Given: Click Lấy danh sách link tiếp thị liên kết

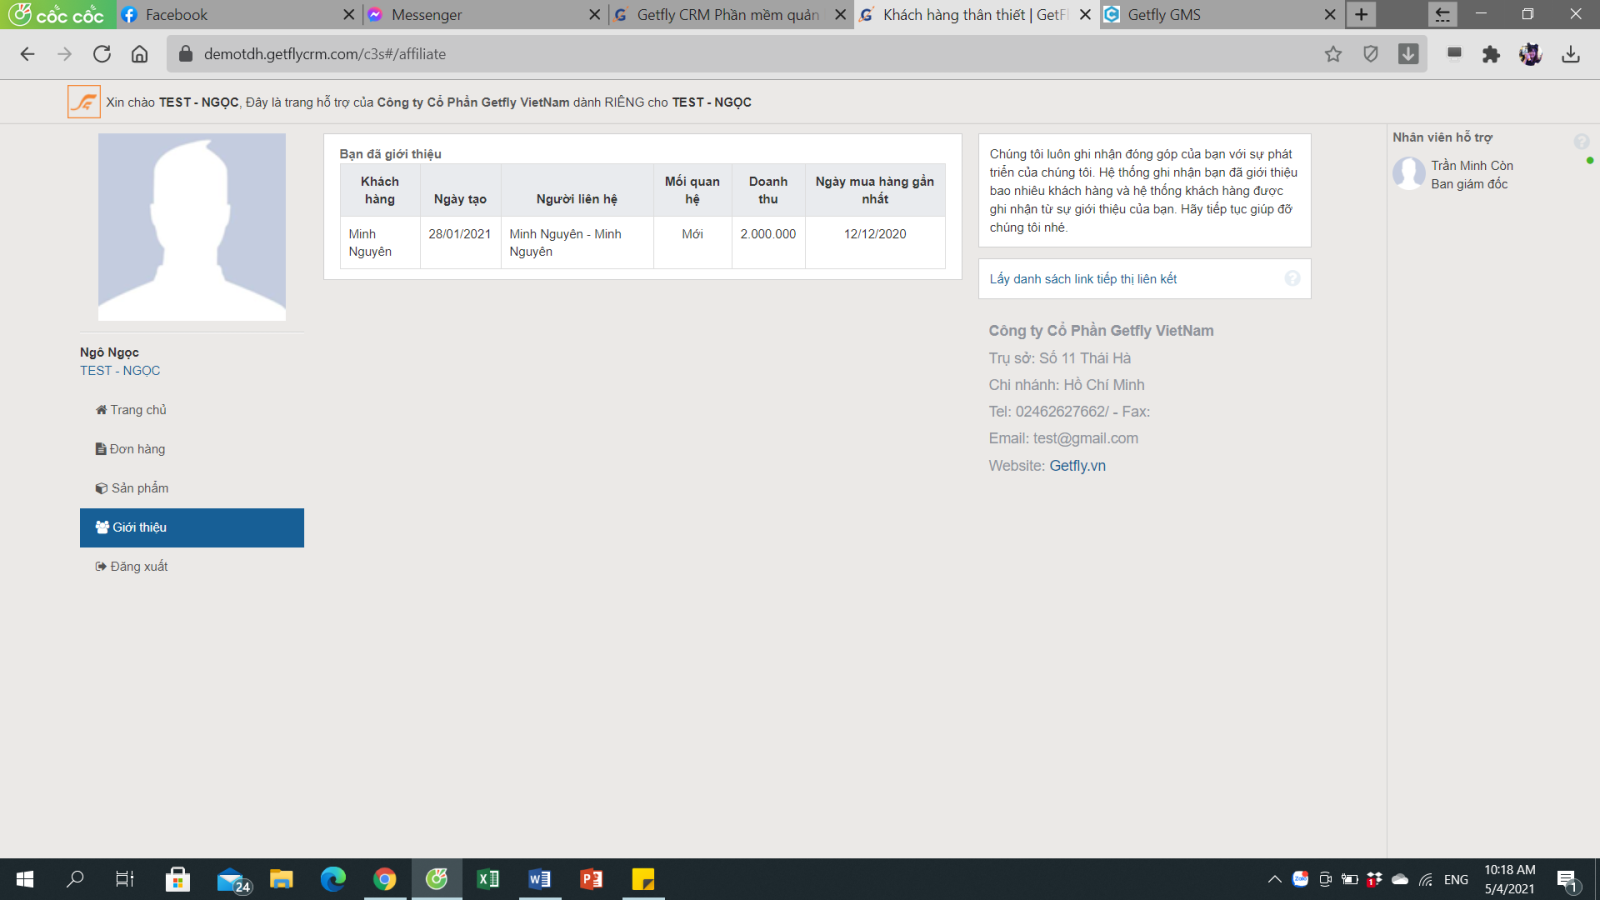Looking at the screenshot, I should (1083, 279).
